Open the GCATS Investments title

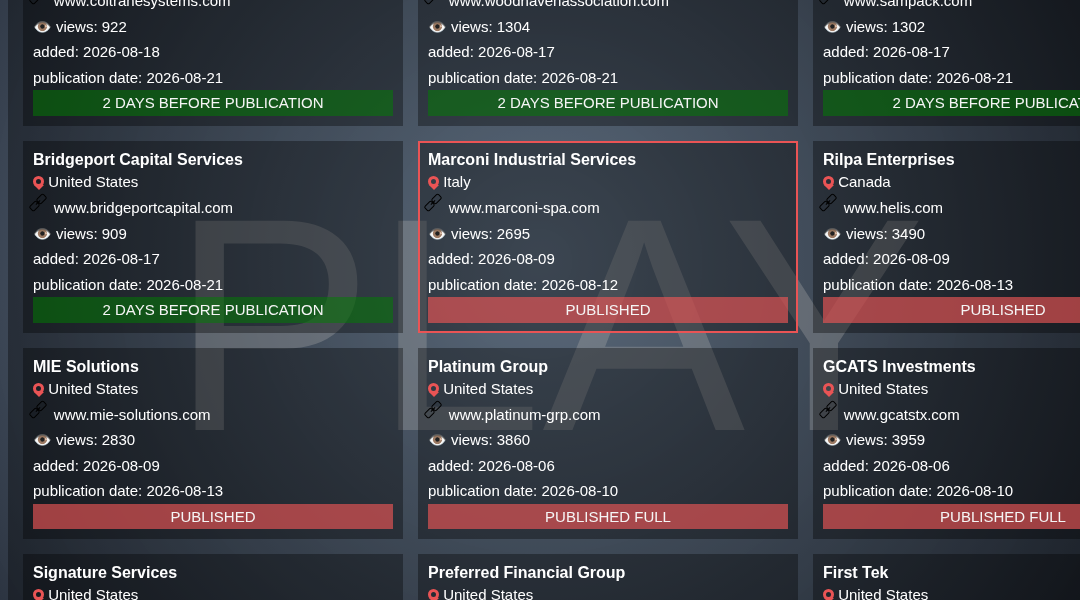(899, 366)
